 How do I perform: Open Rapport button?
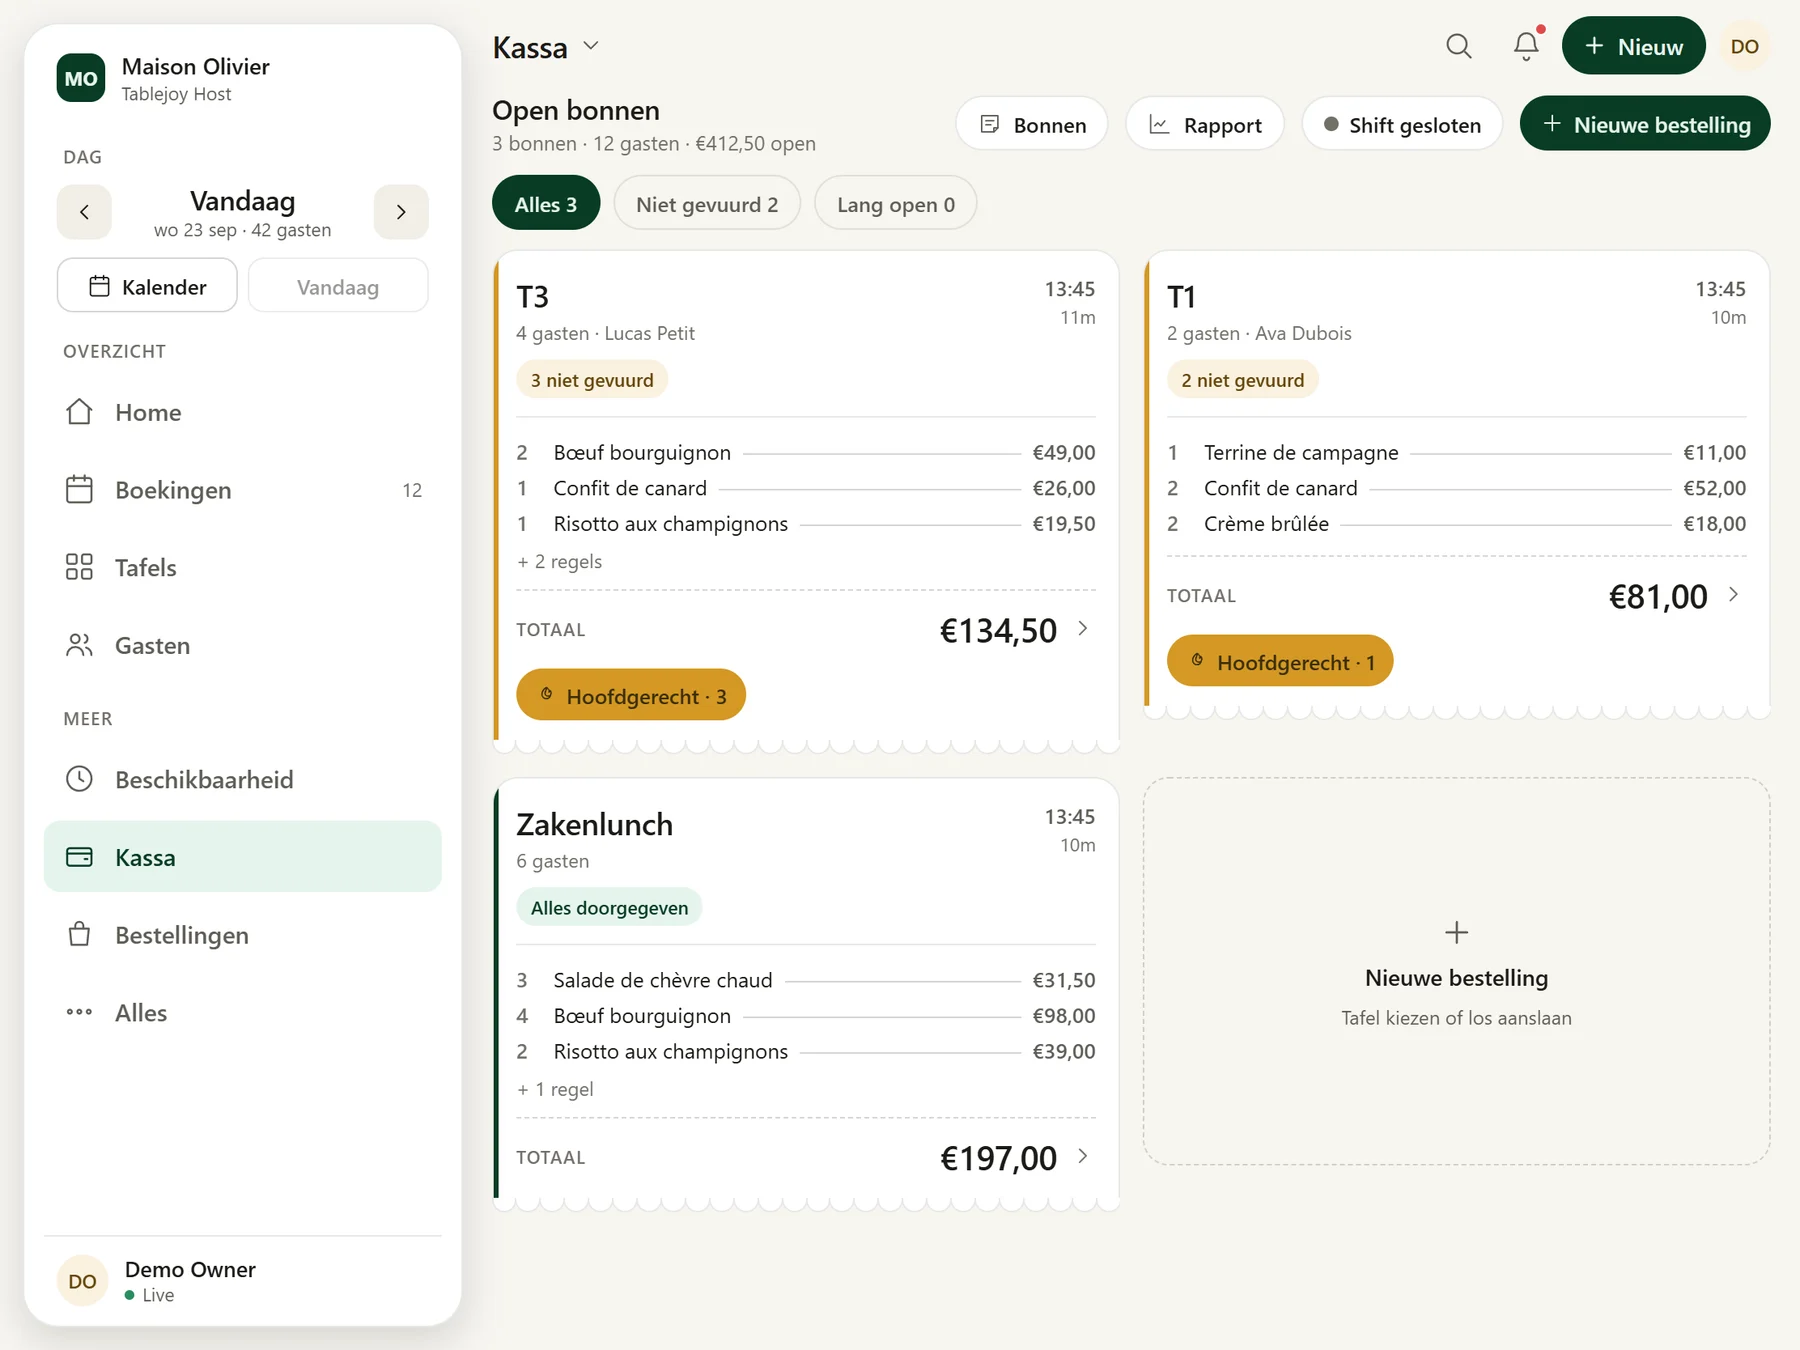click(1205, 124)
